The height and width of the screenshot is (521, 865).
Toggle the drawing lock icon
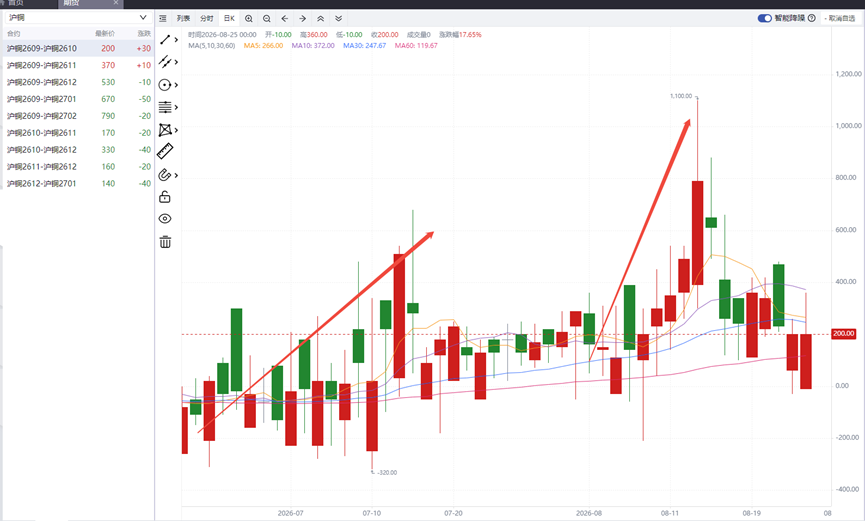(x=165, y=197)
